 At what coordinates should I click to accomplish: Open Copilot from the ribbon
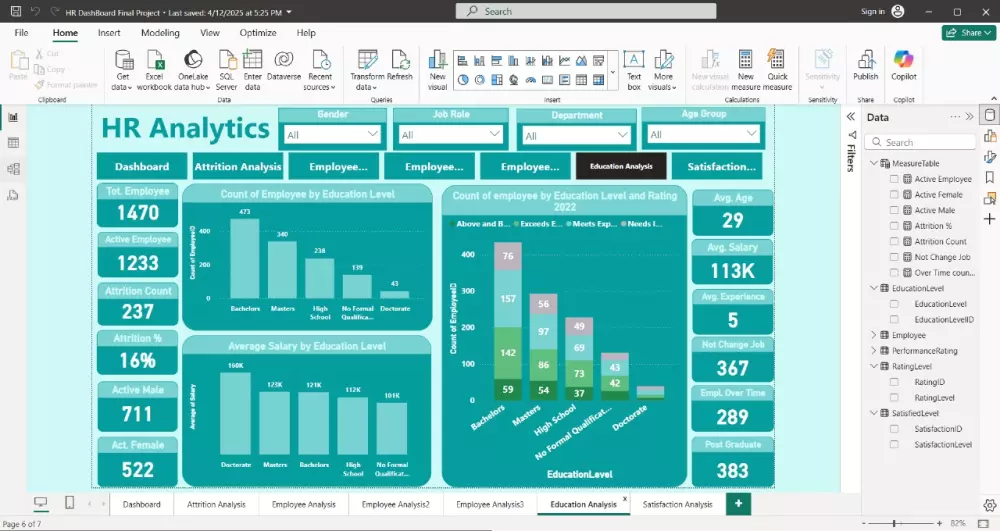904,65
